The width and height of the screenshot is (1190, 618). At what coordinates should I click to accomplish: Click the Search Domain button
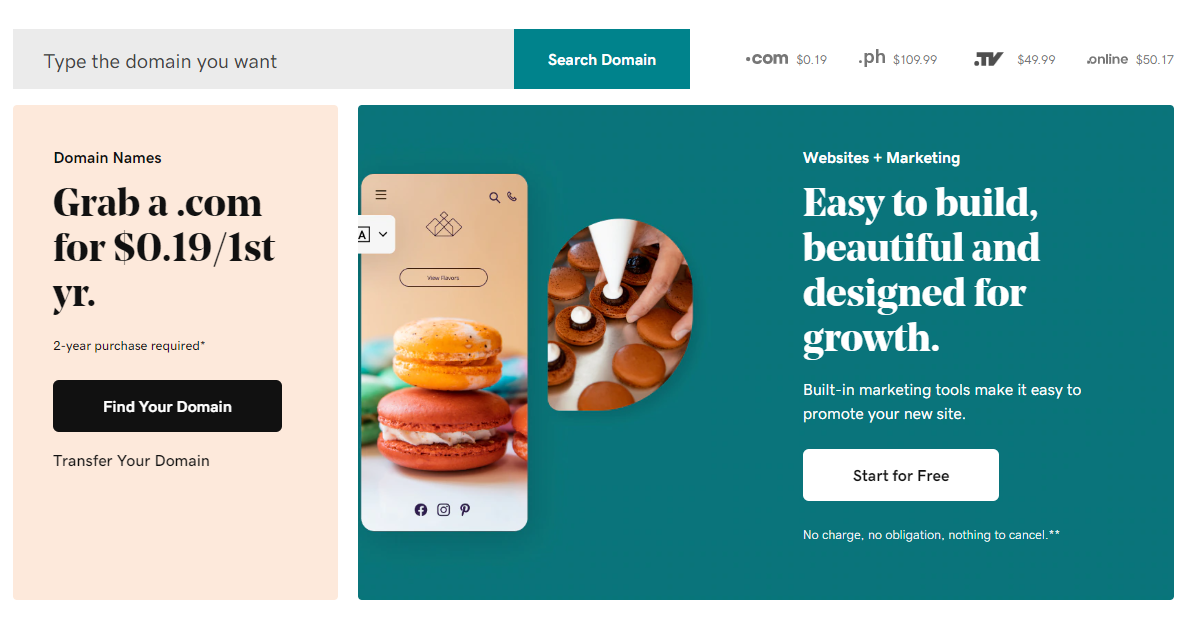pos(602,59)
